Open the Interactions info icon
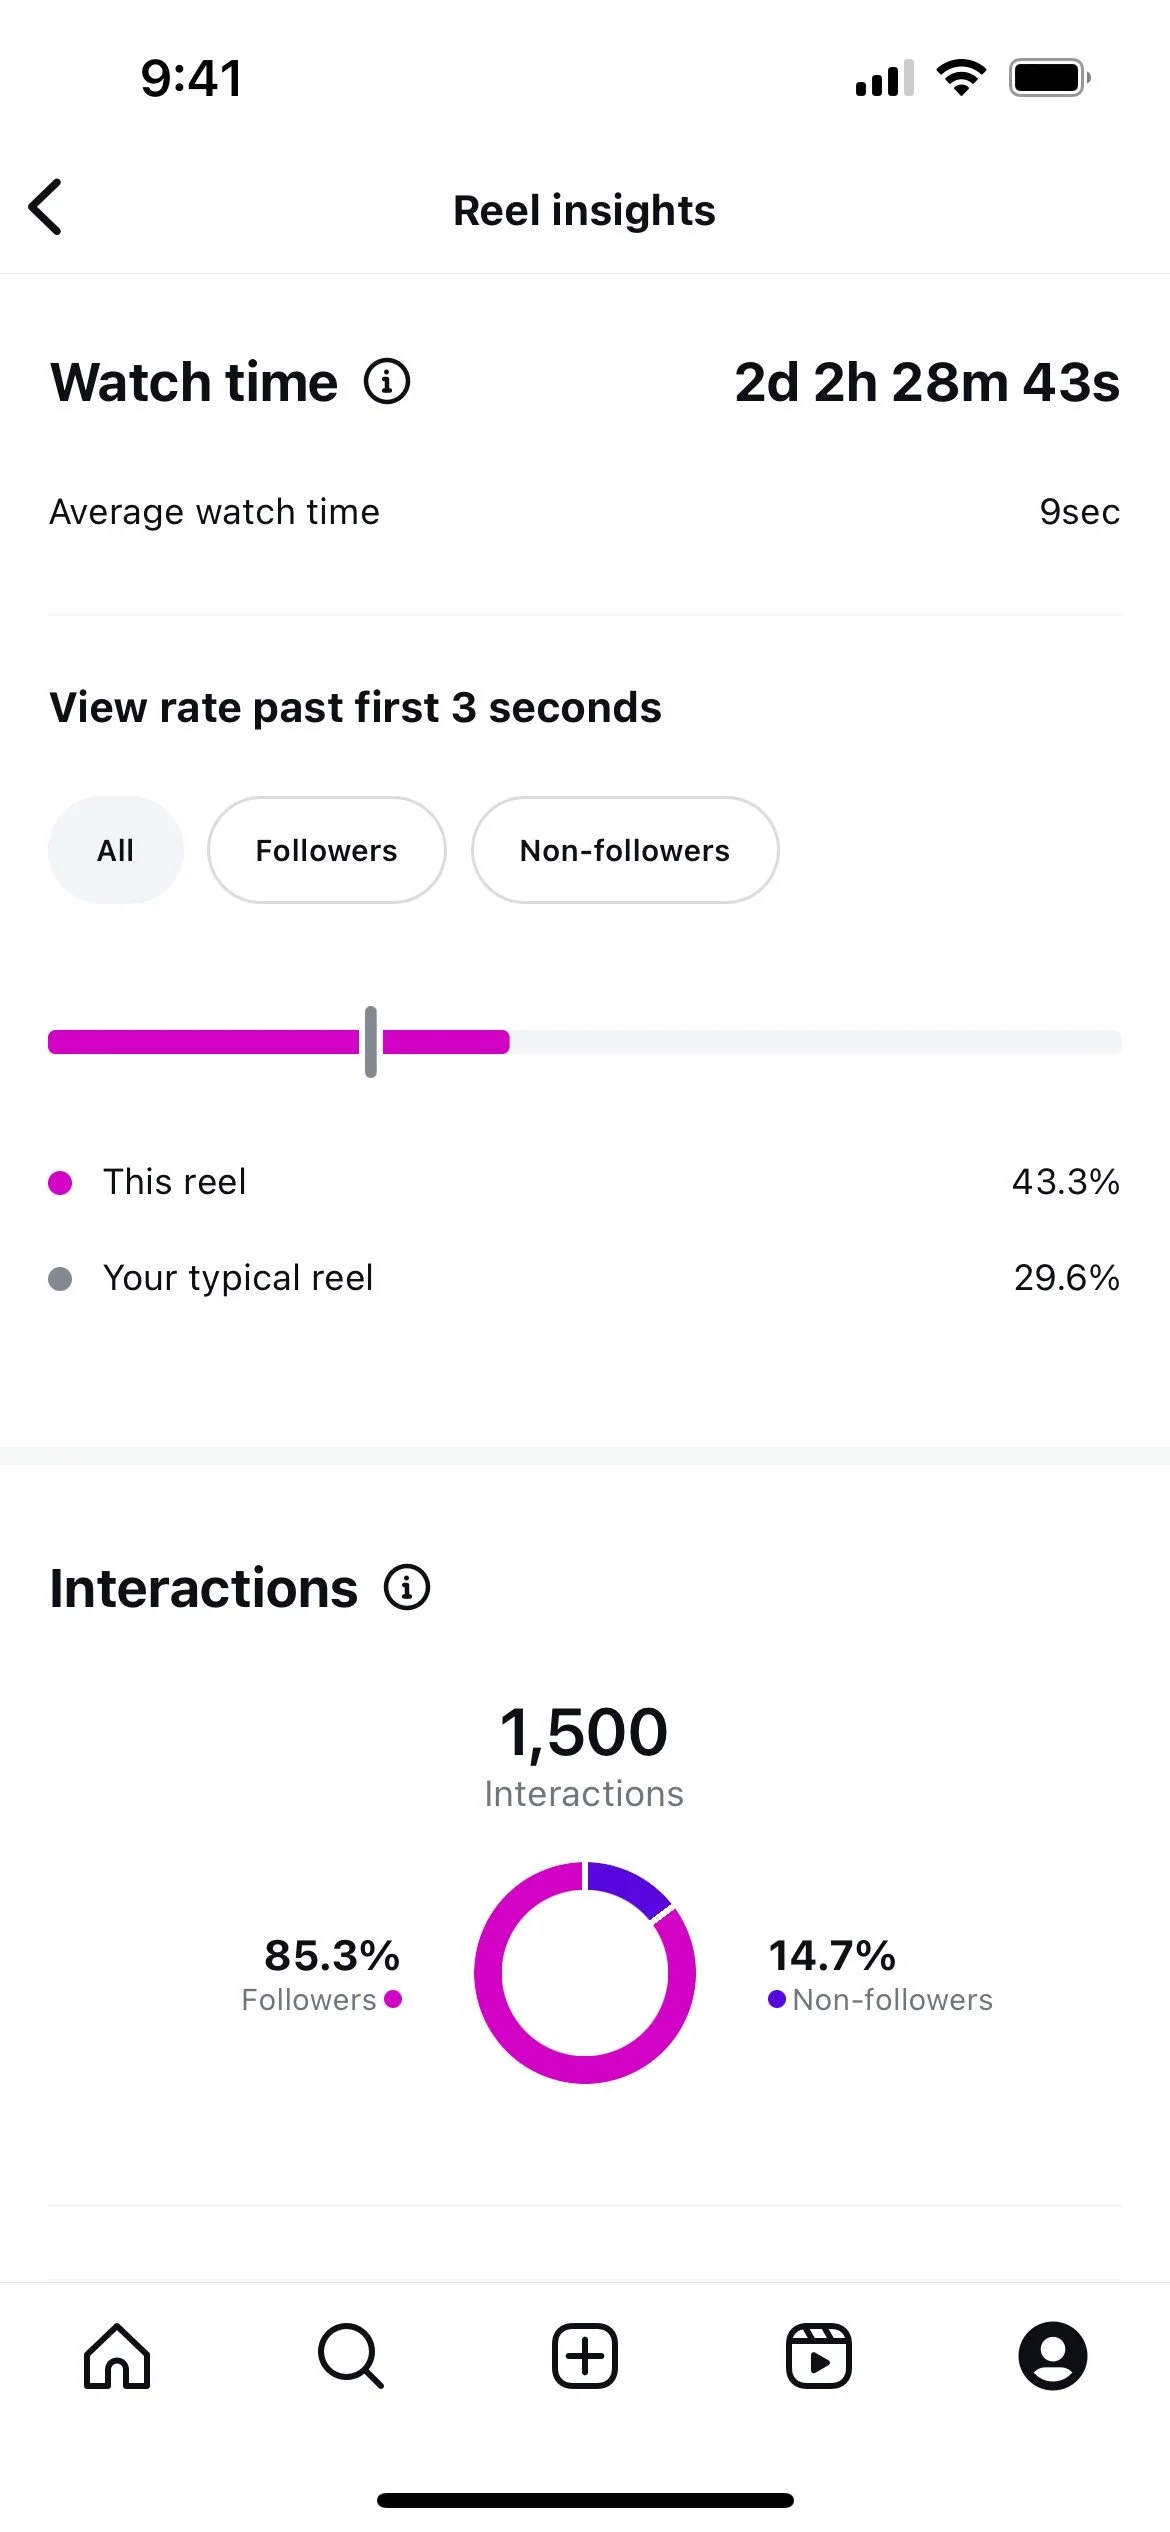 point(407,1587)
